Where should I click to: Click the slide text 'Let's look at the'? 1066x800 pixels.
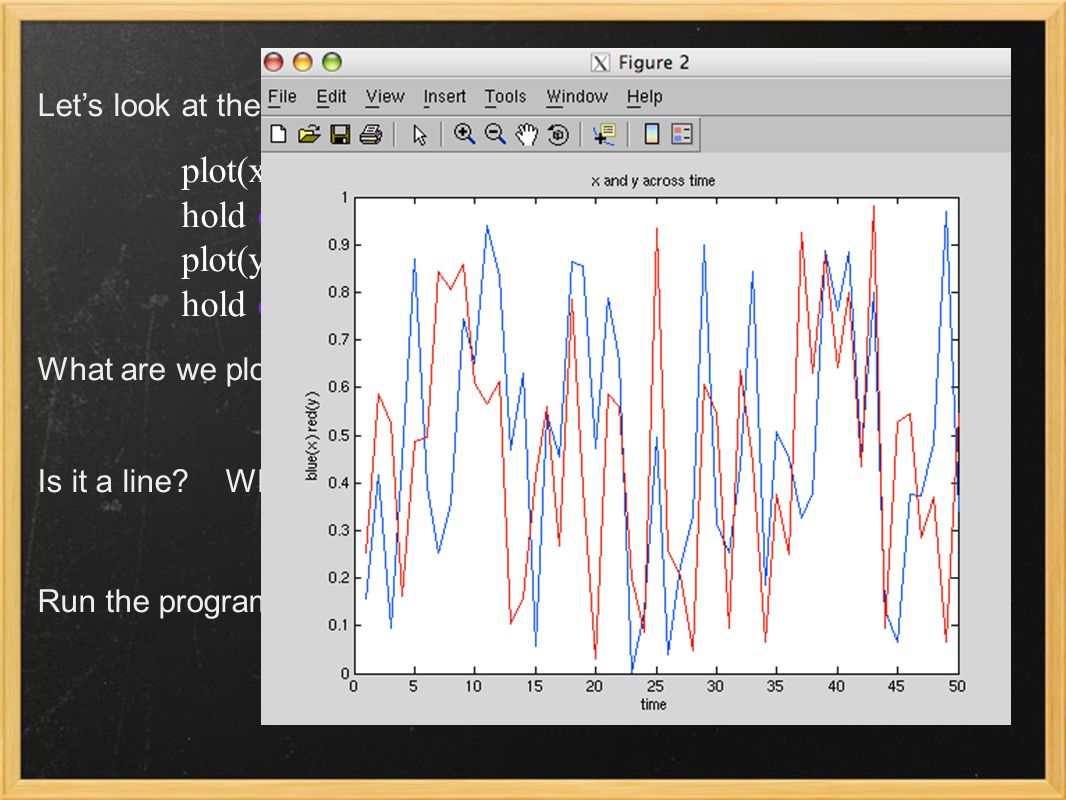point(149,105)
